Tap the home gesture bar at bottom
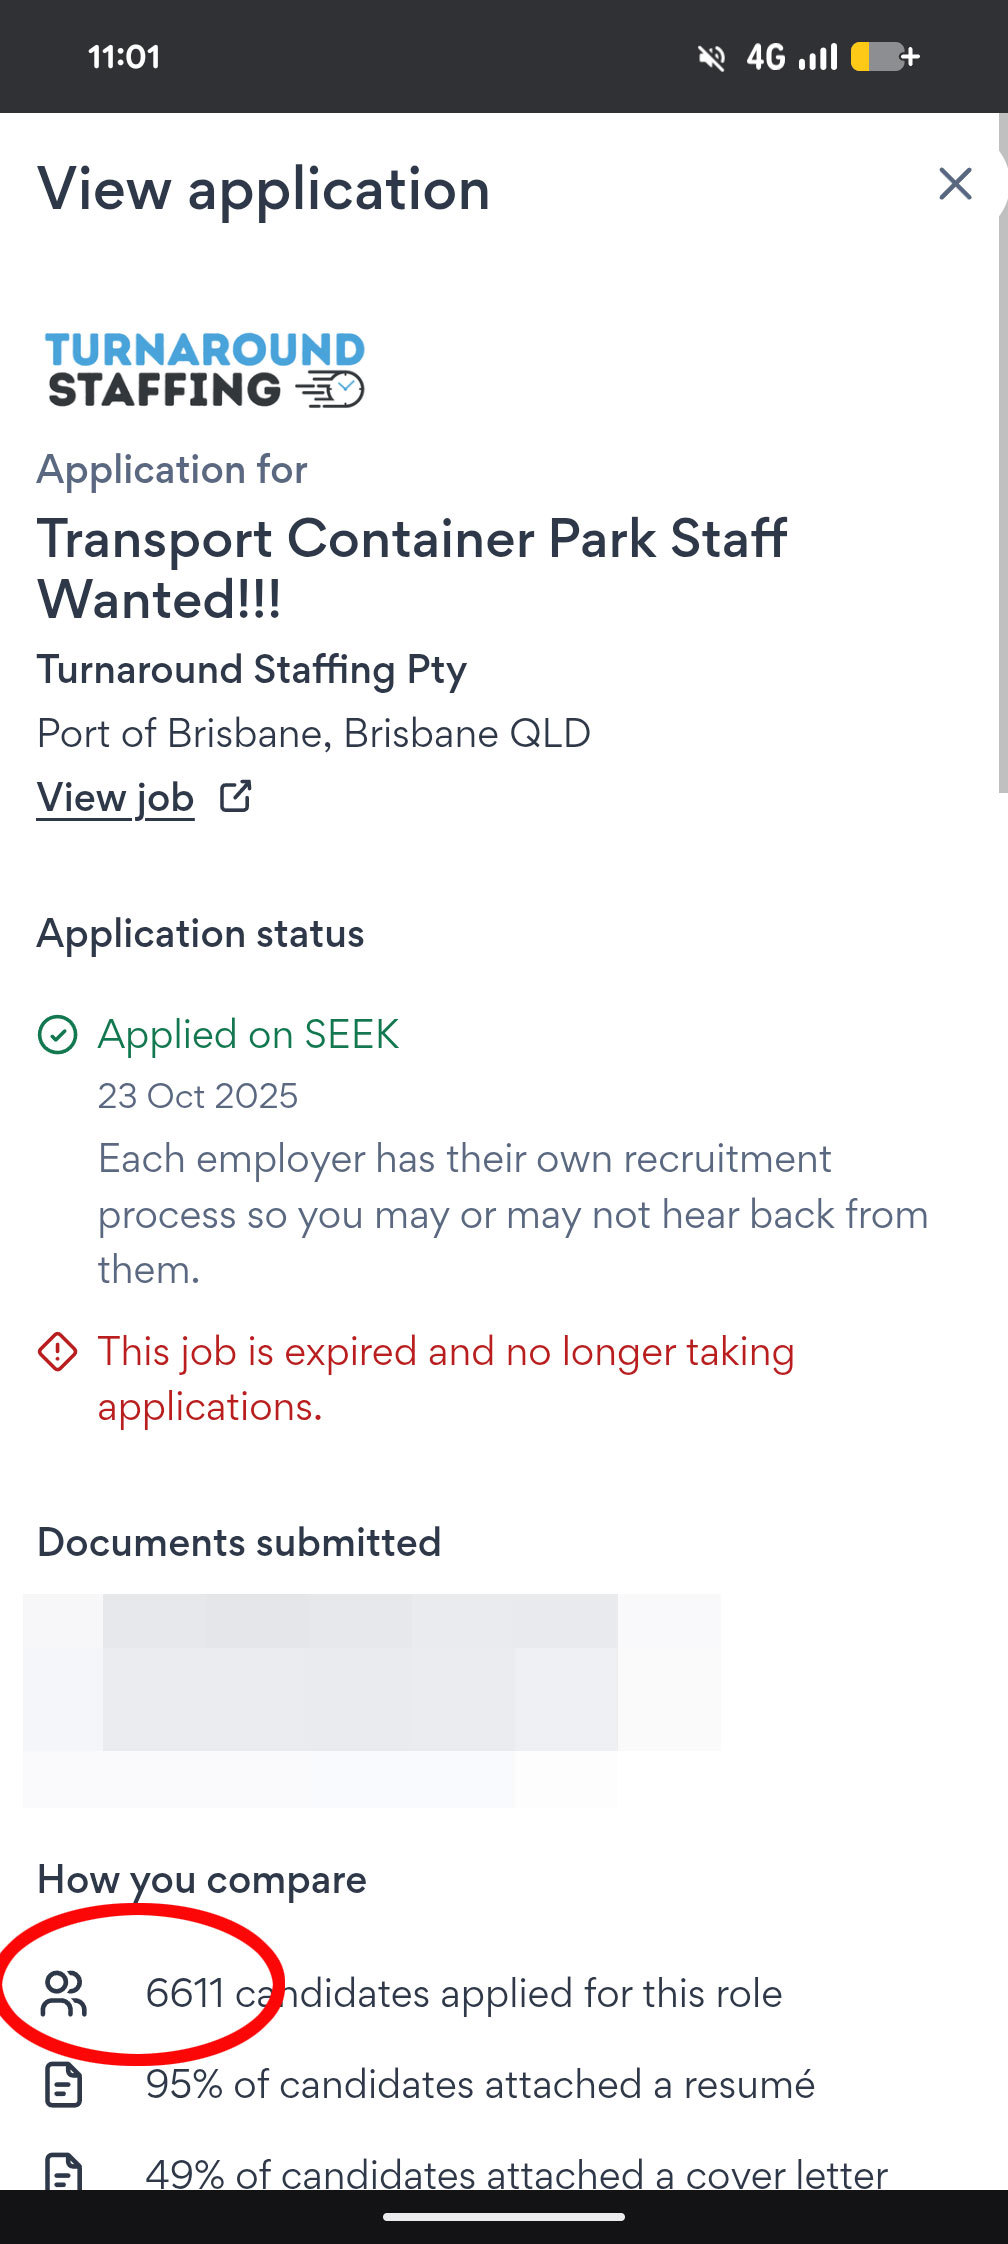This screenshot has height=2244, width=1008. click(x=504, y=2217)
